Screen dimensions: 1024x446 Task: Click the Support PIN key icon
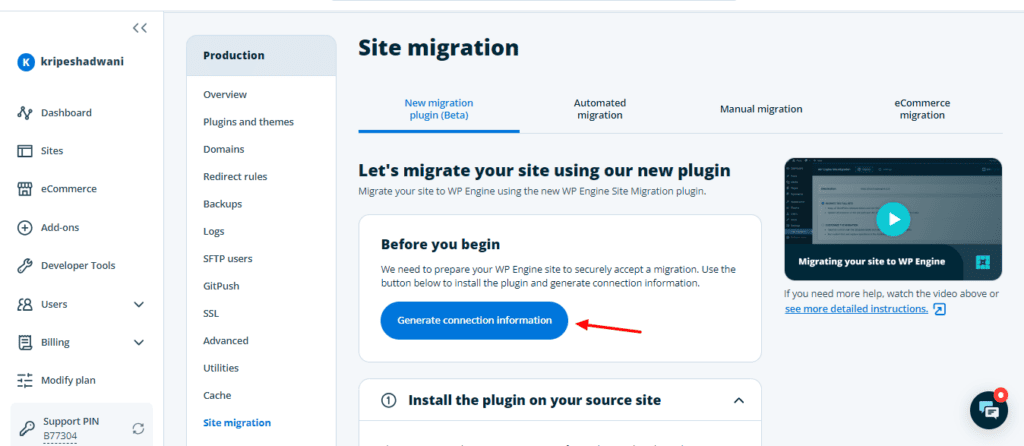click(27, 428)
